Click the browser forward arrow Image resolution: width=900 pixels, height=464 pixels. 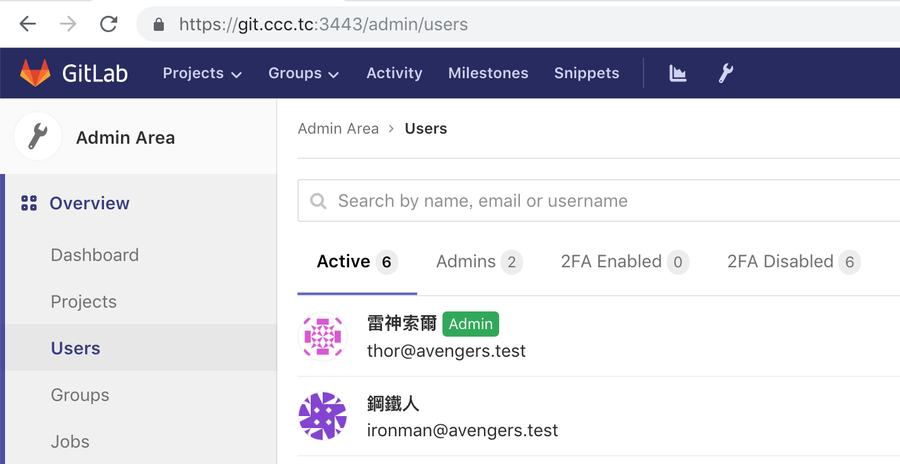point(68,24)
